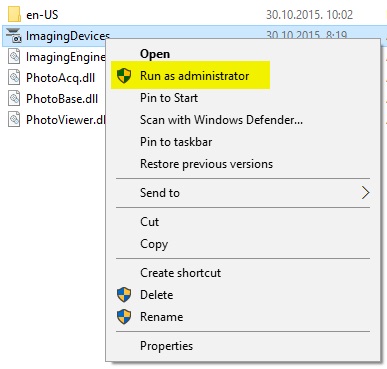Choose Open from the context menu

(x=155, y=54)
